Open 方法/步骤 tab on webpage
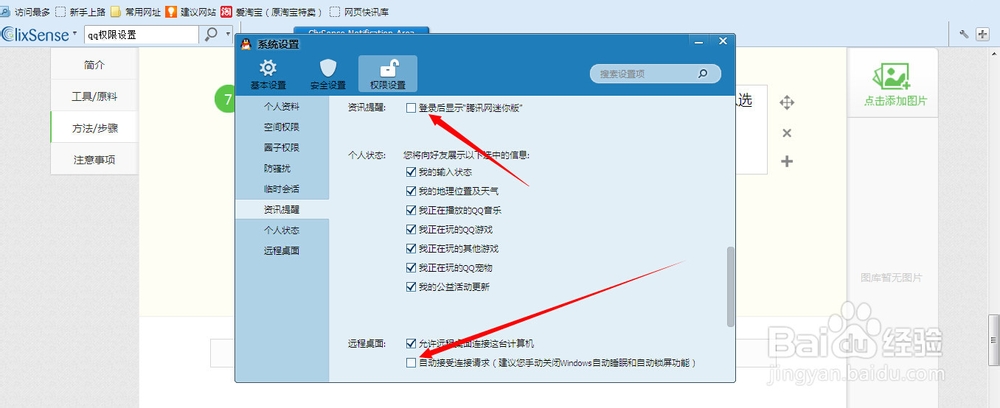This screenshot has width=1000, height=408. pyautogui.click(x=94, y=128)
